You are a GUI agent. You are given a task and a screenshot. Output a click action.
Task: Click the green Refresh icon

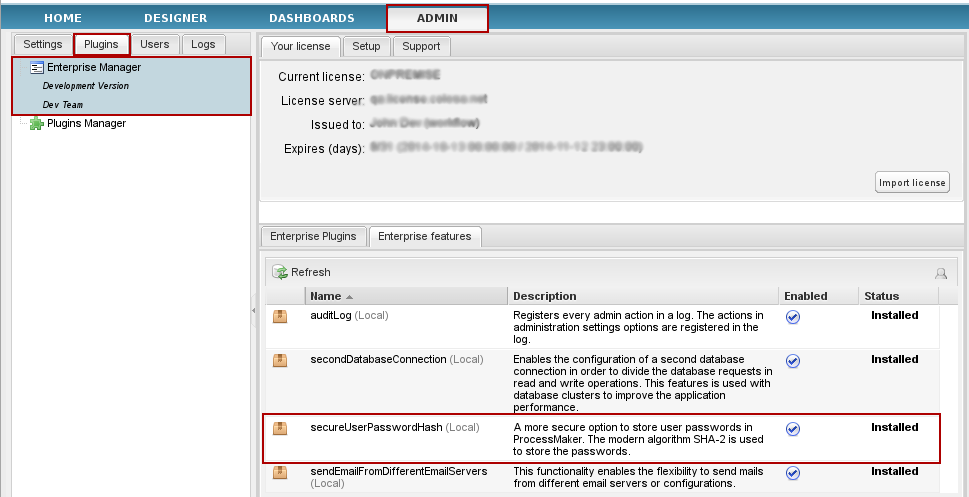[x=280, y=272]
